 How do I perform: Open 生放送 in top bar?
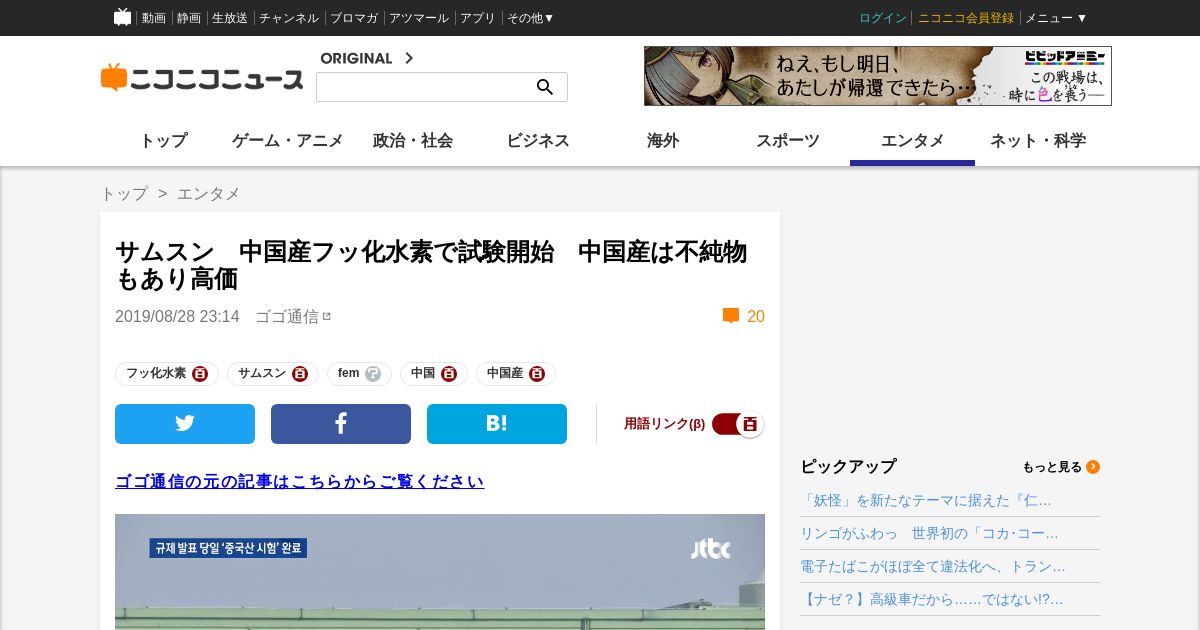[230, 18]
